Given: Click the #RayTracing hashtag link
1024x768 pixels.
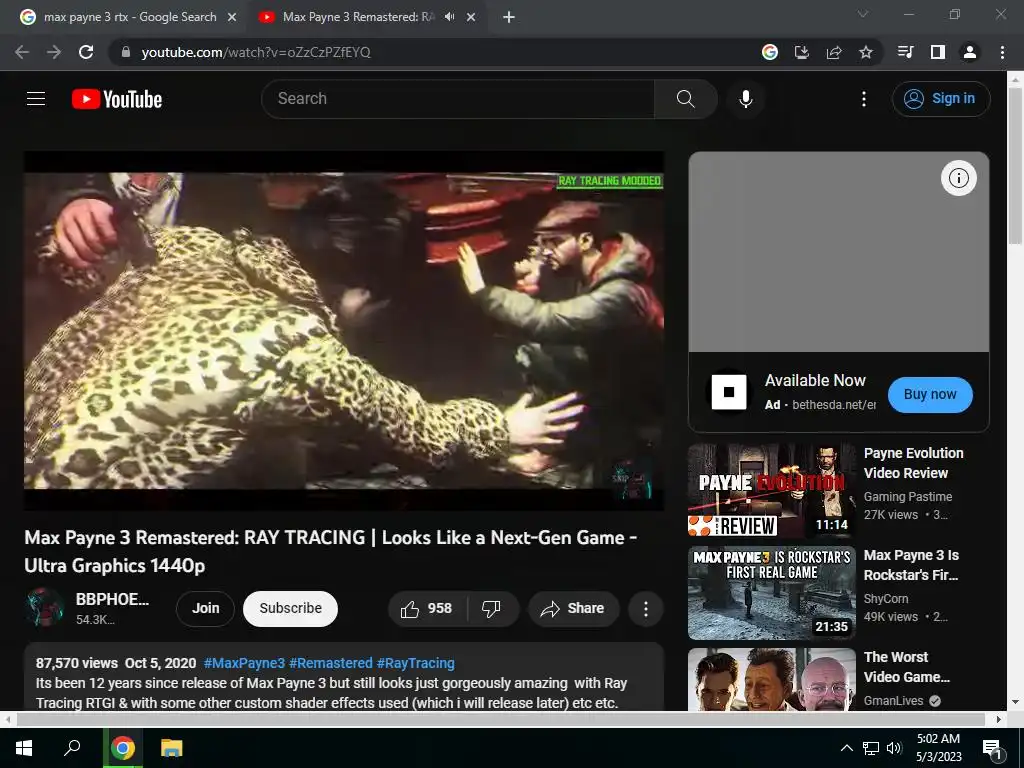Looking at the screenshot, I should 415,663.
